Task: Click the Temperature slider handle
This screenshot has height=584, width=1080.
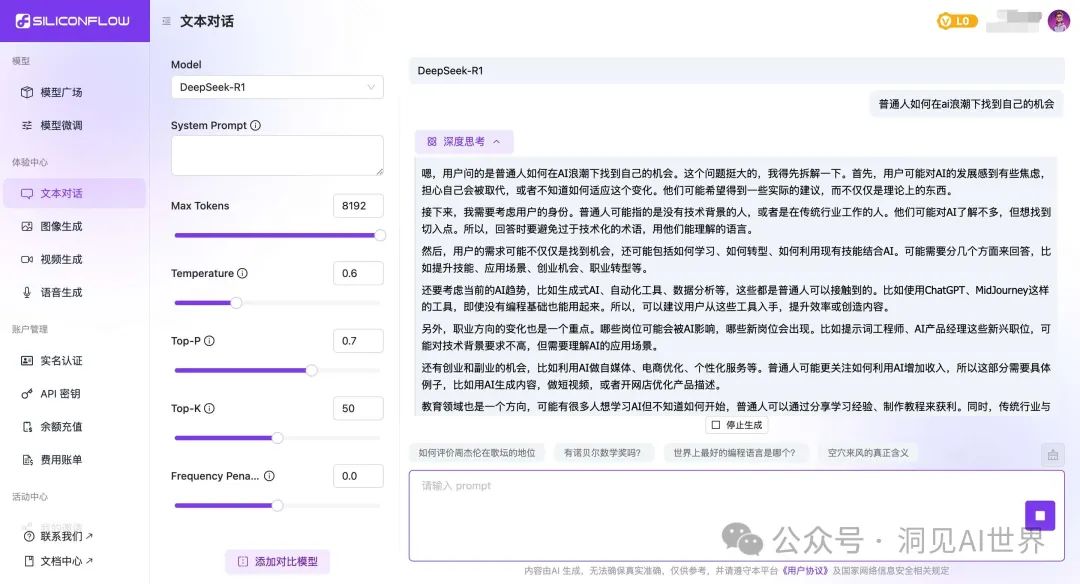Action: click(236, 302)
